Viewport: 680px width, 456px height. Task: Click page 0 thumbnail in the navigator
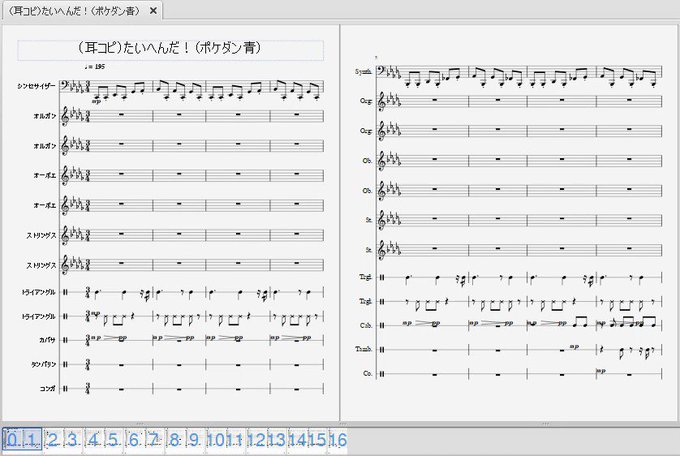pyautogui.click(x=12, y=440)
